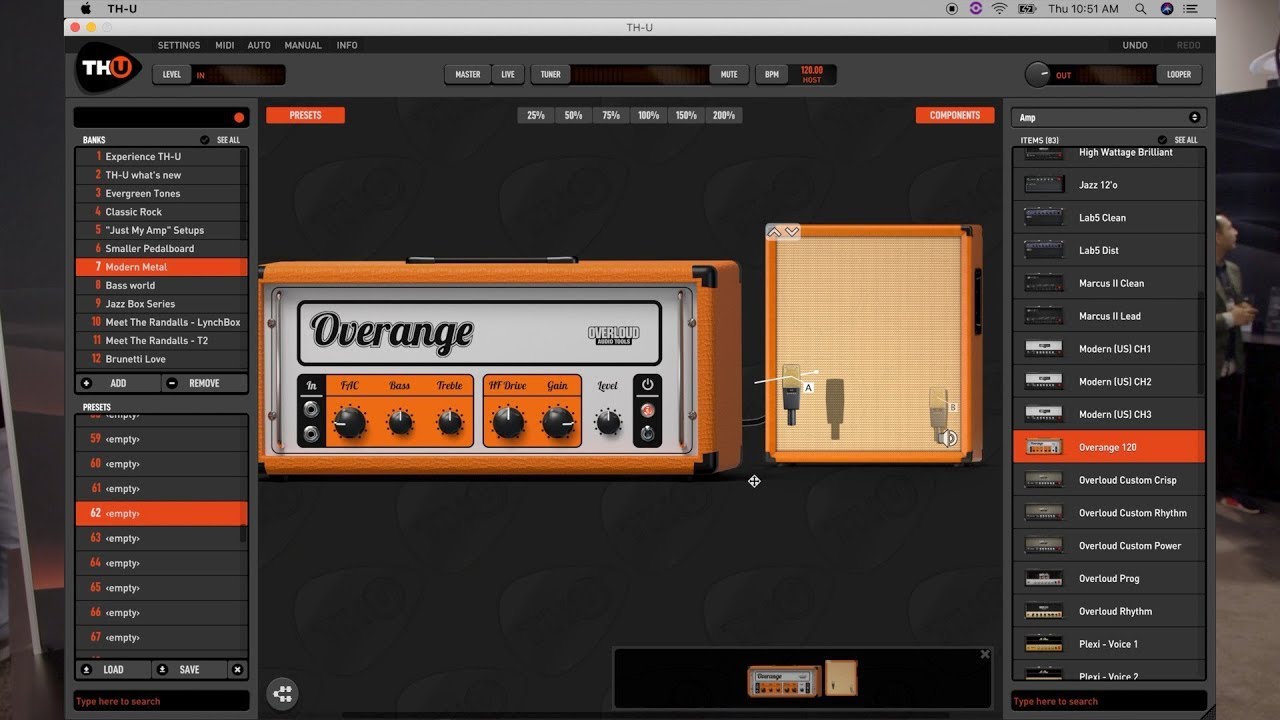1280x720 pixels.
Task: Click the Treble knob on amp
Action: [450, 422]
